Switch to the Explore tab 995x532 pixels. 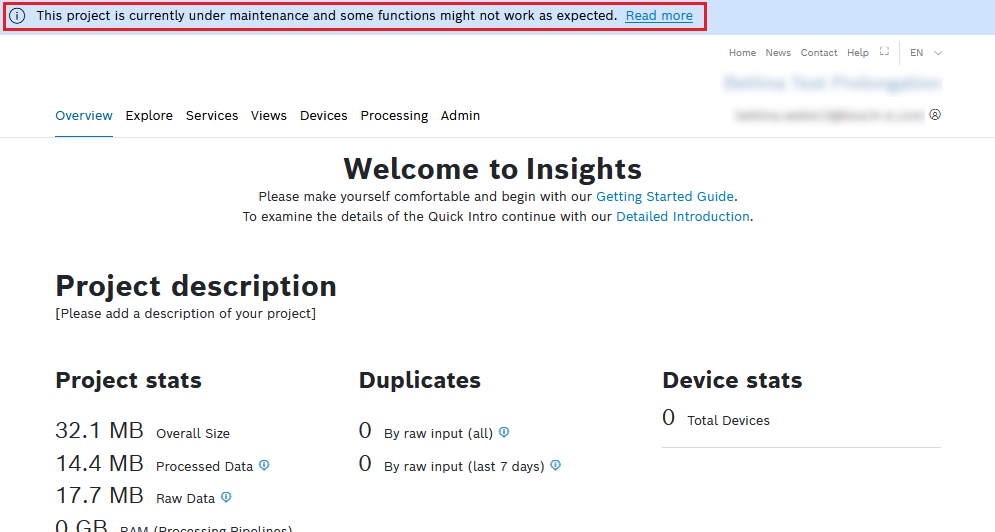tap(149, 116)
